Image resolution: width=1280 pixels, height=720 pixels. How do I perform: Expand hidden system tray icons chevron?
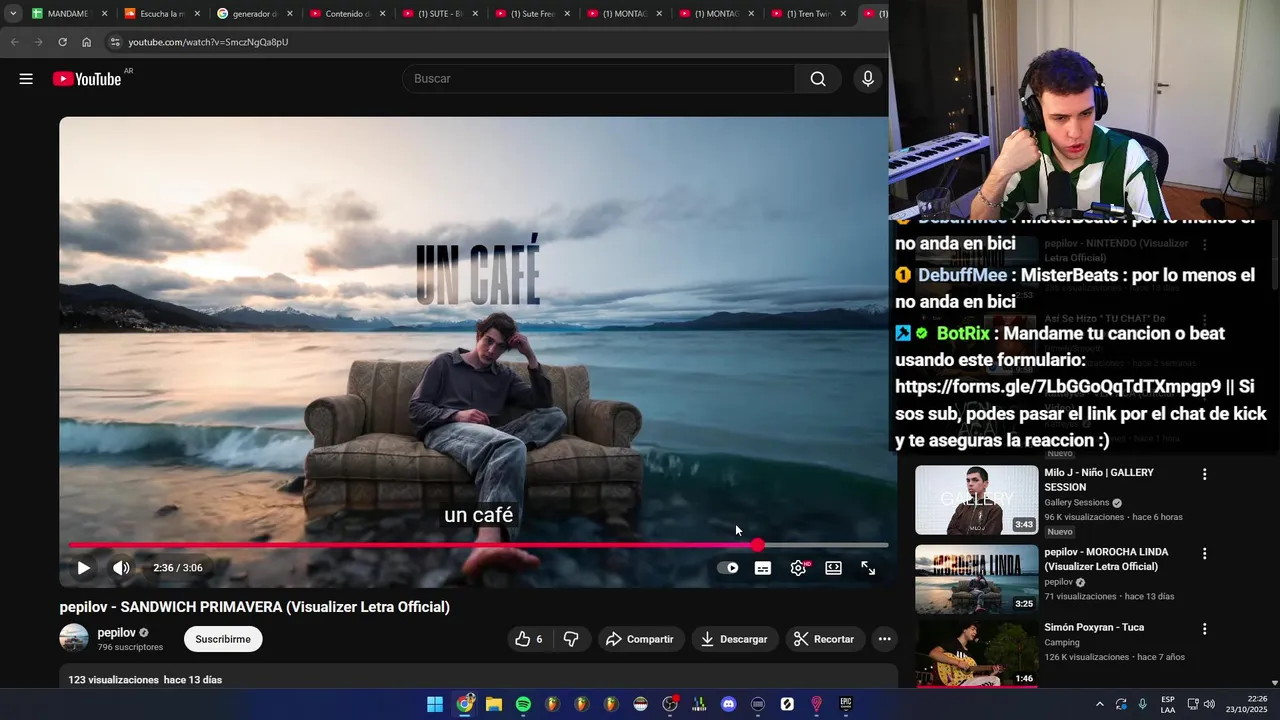(x=1100, y=704)
